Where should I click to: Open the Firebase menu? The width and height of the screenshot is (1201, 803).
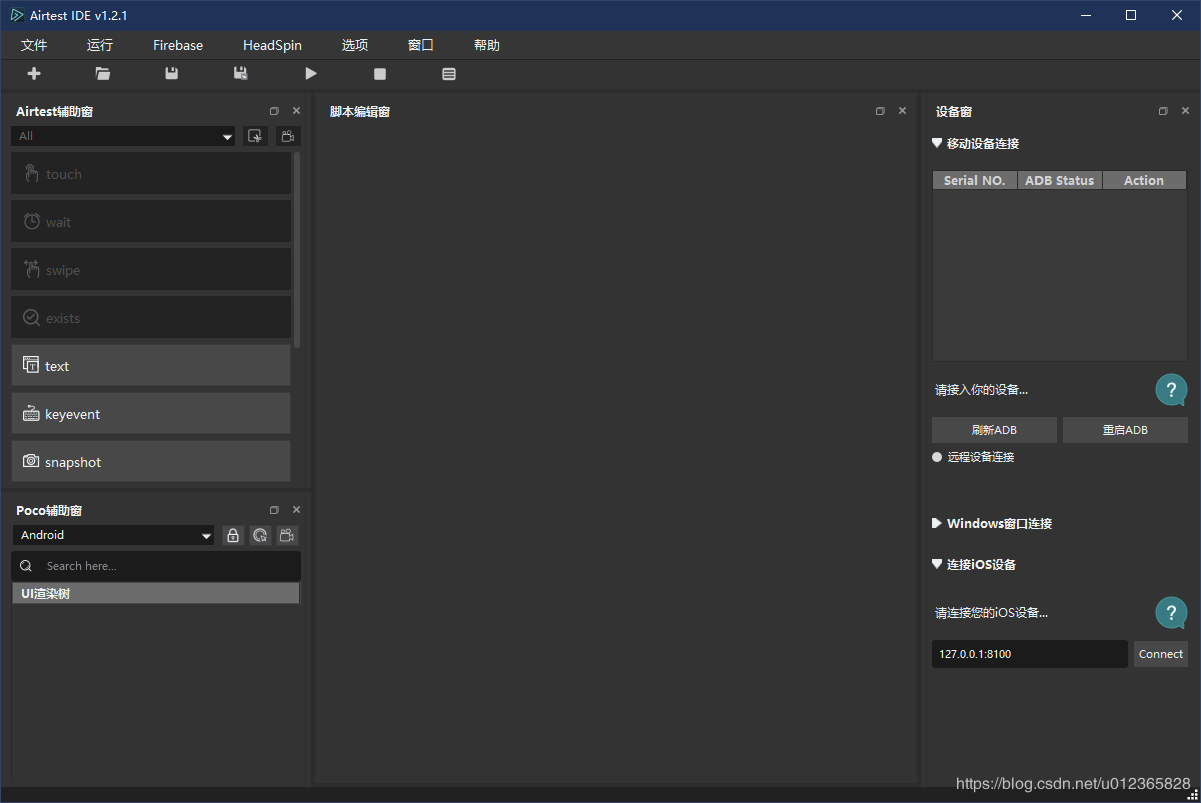point(178,45)
